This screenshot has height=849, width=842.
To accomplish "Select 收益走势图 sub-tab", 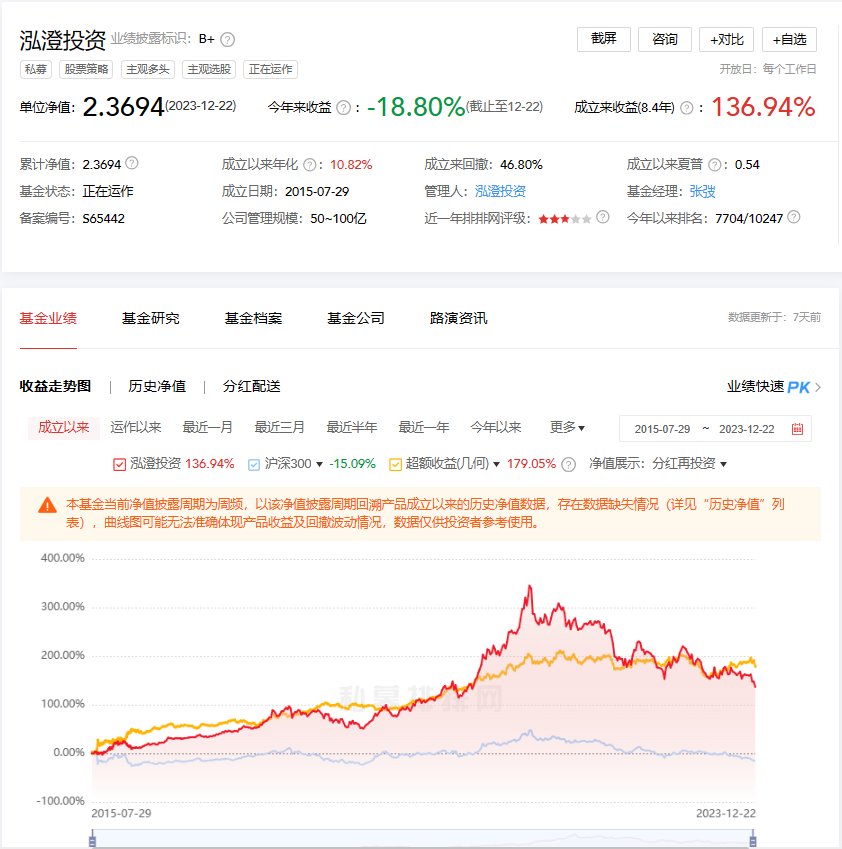I will [x=55, y=387].
